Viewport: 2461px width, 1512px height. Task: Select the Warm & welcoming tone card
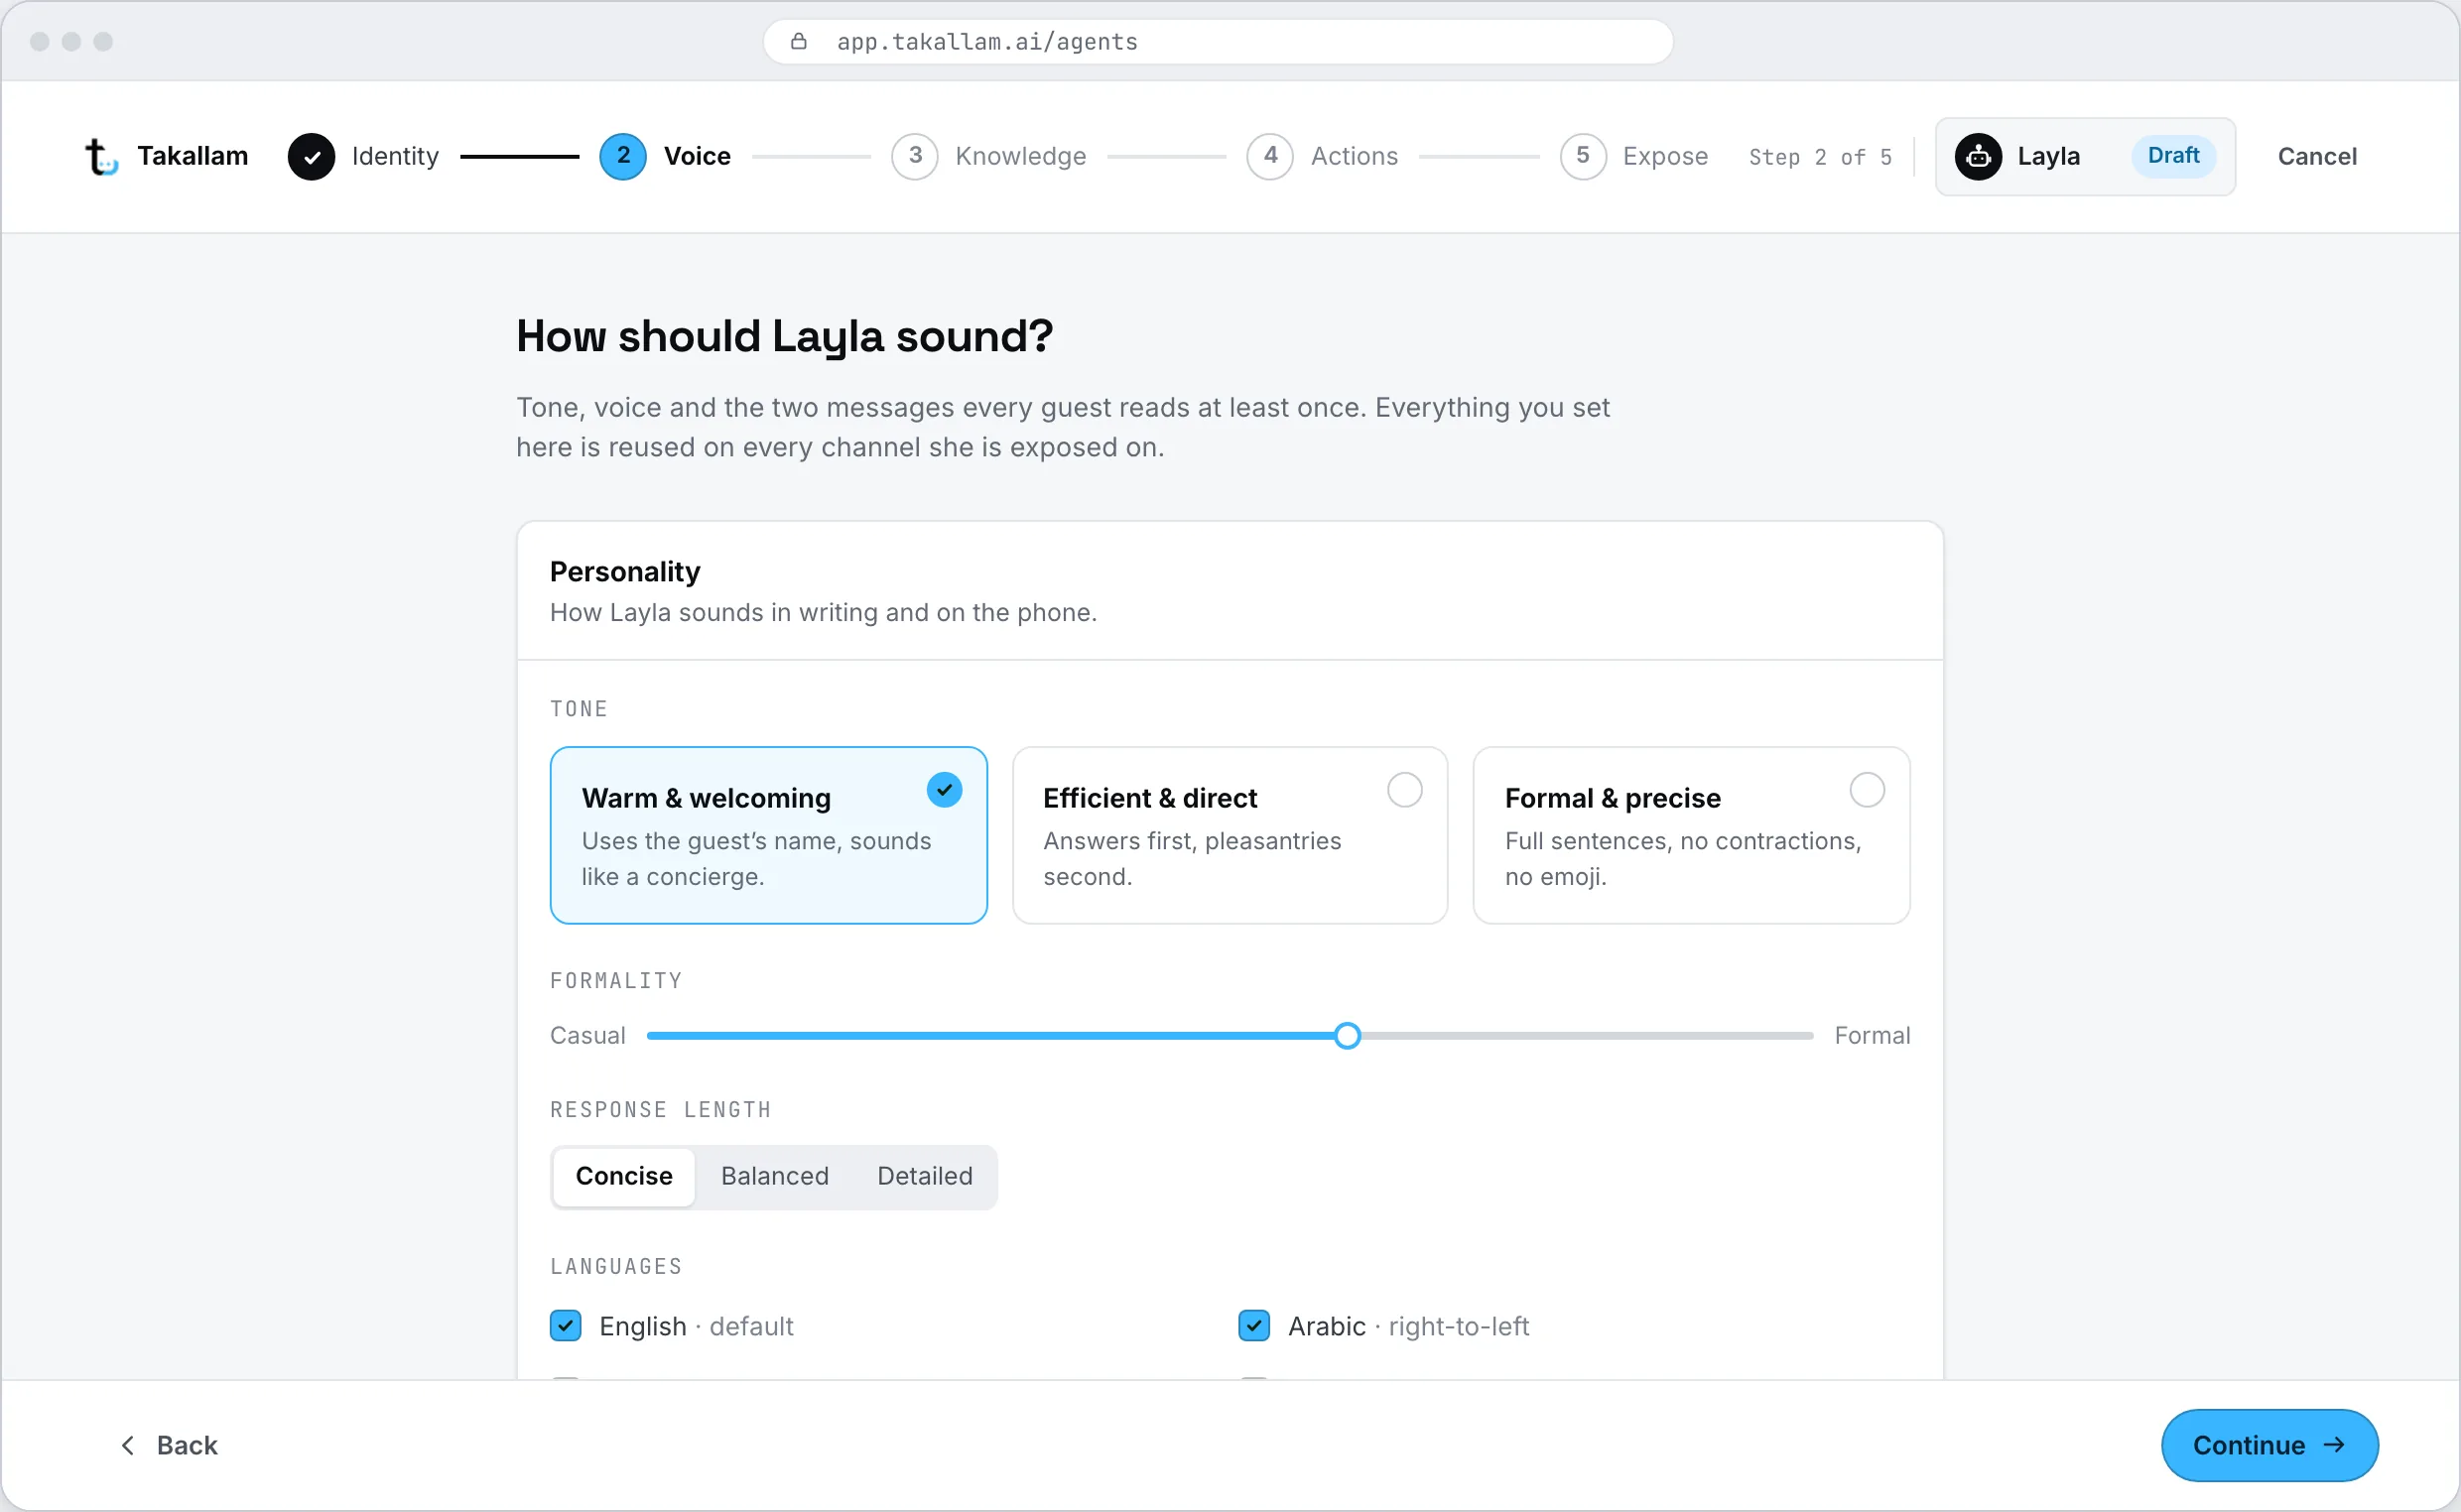coord(768,835)
